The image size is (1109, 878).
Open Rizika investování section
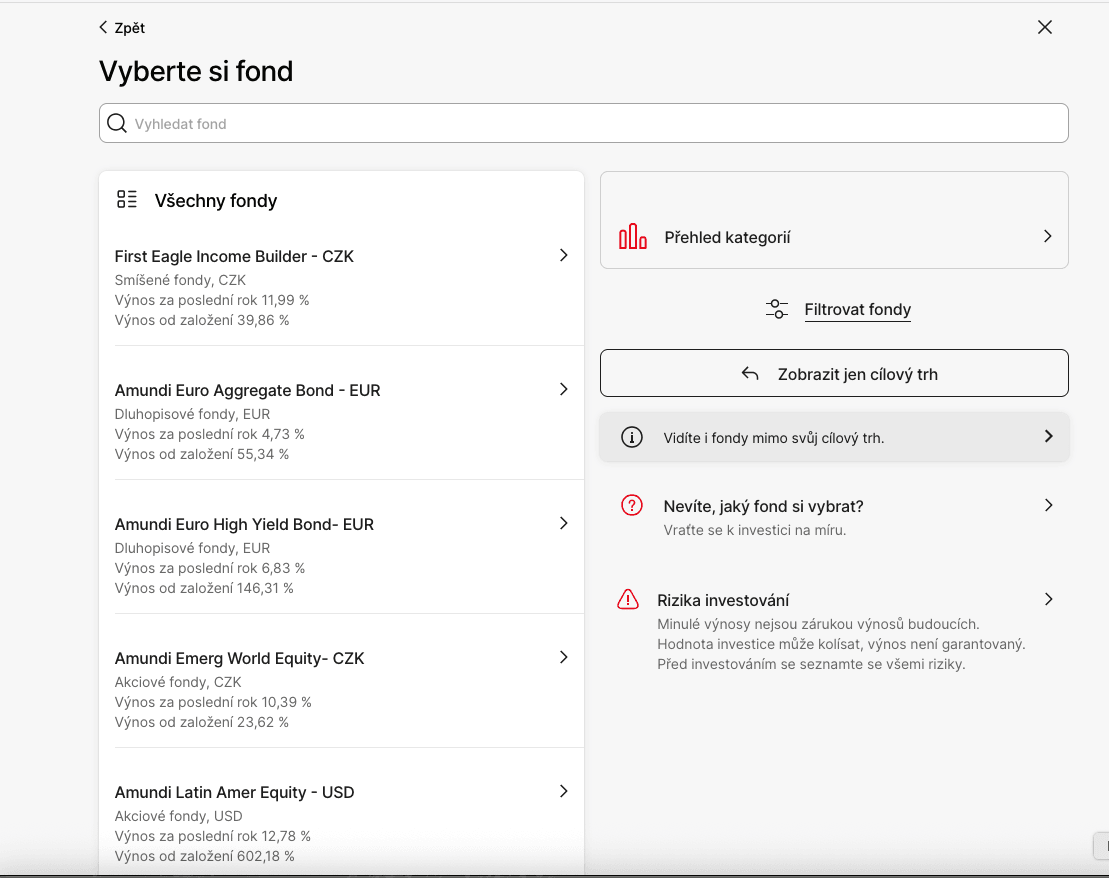(x=834, y=631)
